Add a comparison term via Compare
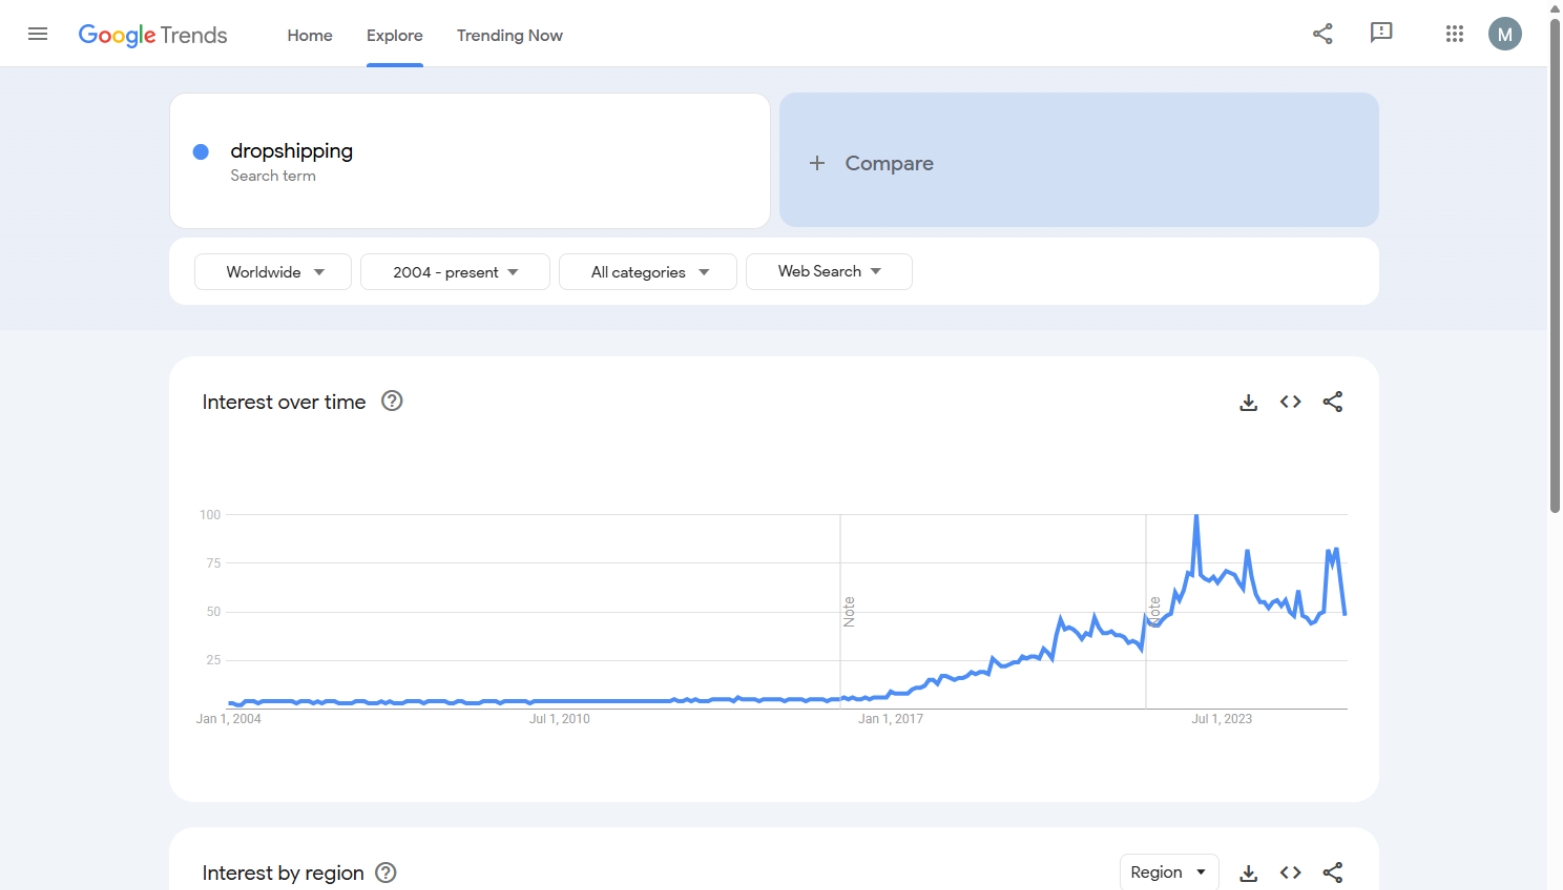 (1078, 161)
